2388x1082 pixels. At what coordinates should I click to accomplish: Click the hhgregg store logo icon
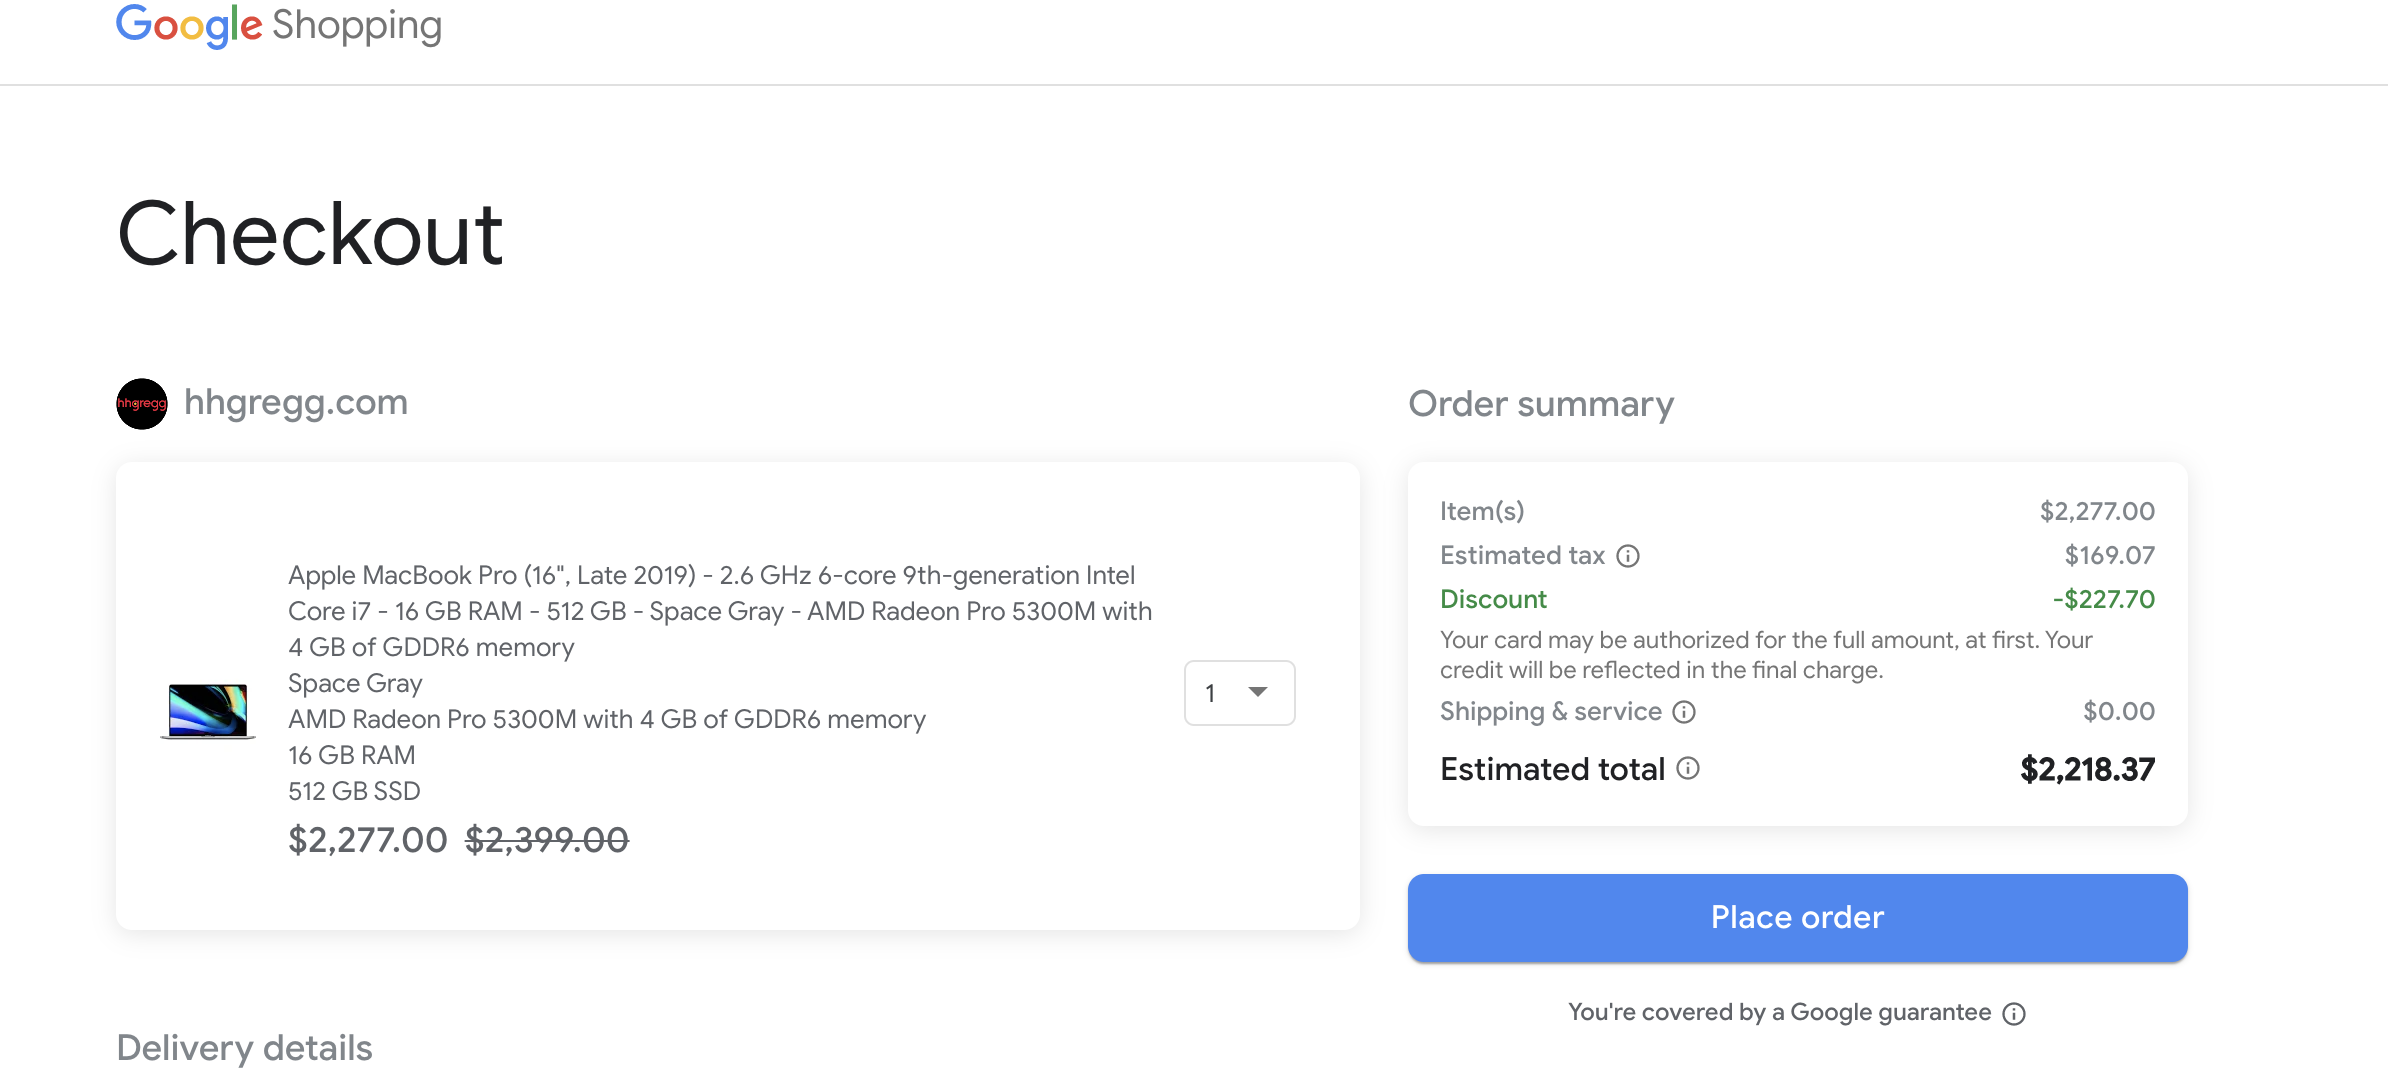pyautogui.click(x=141, y=404)
